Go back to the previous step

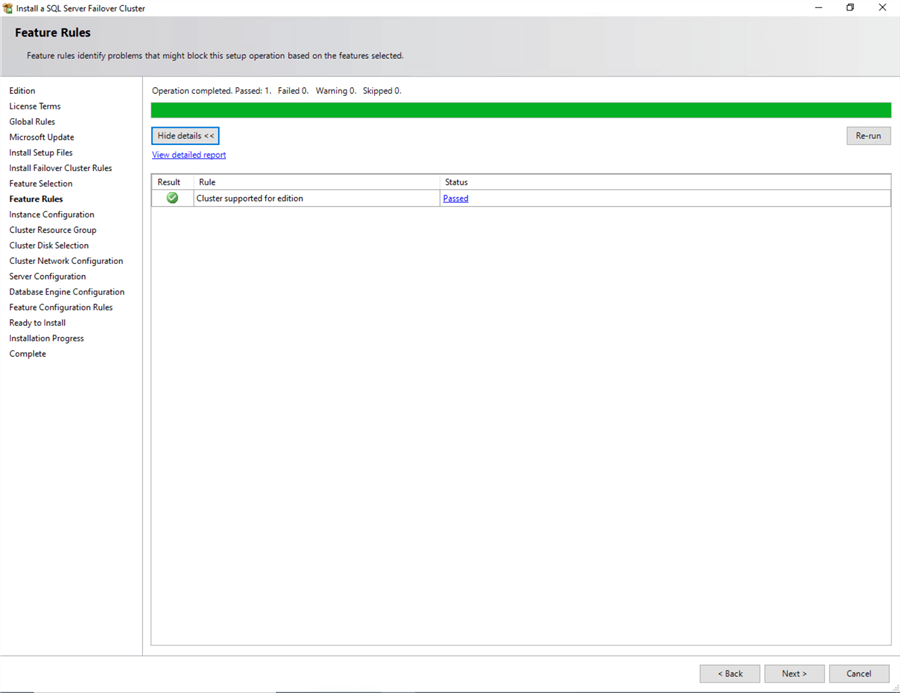pos(730,673)
